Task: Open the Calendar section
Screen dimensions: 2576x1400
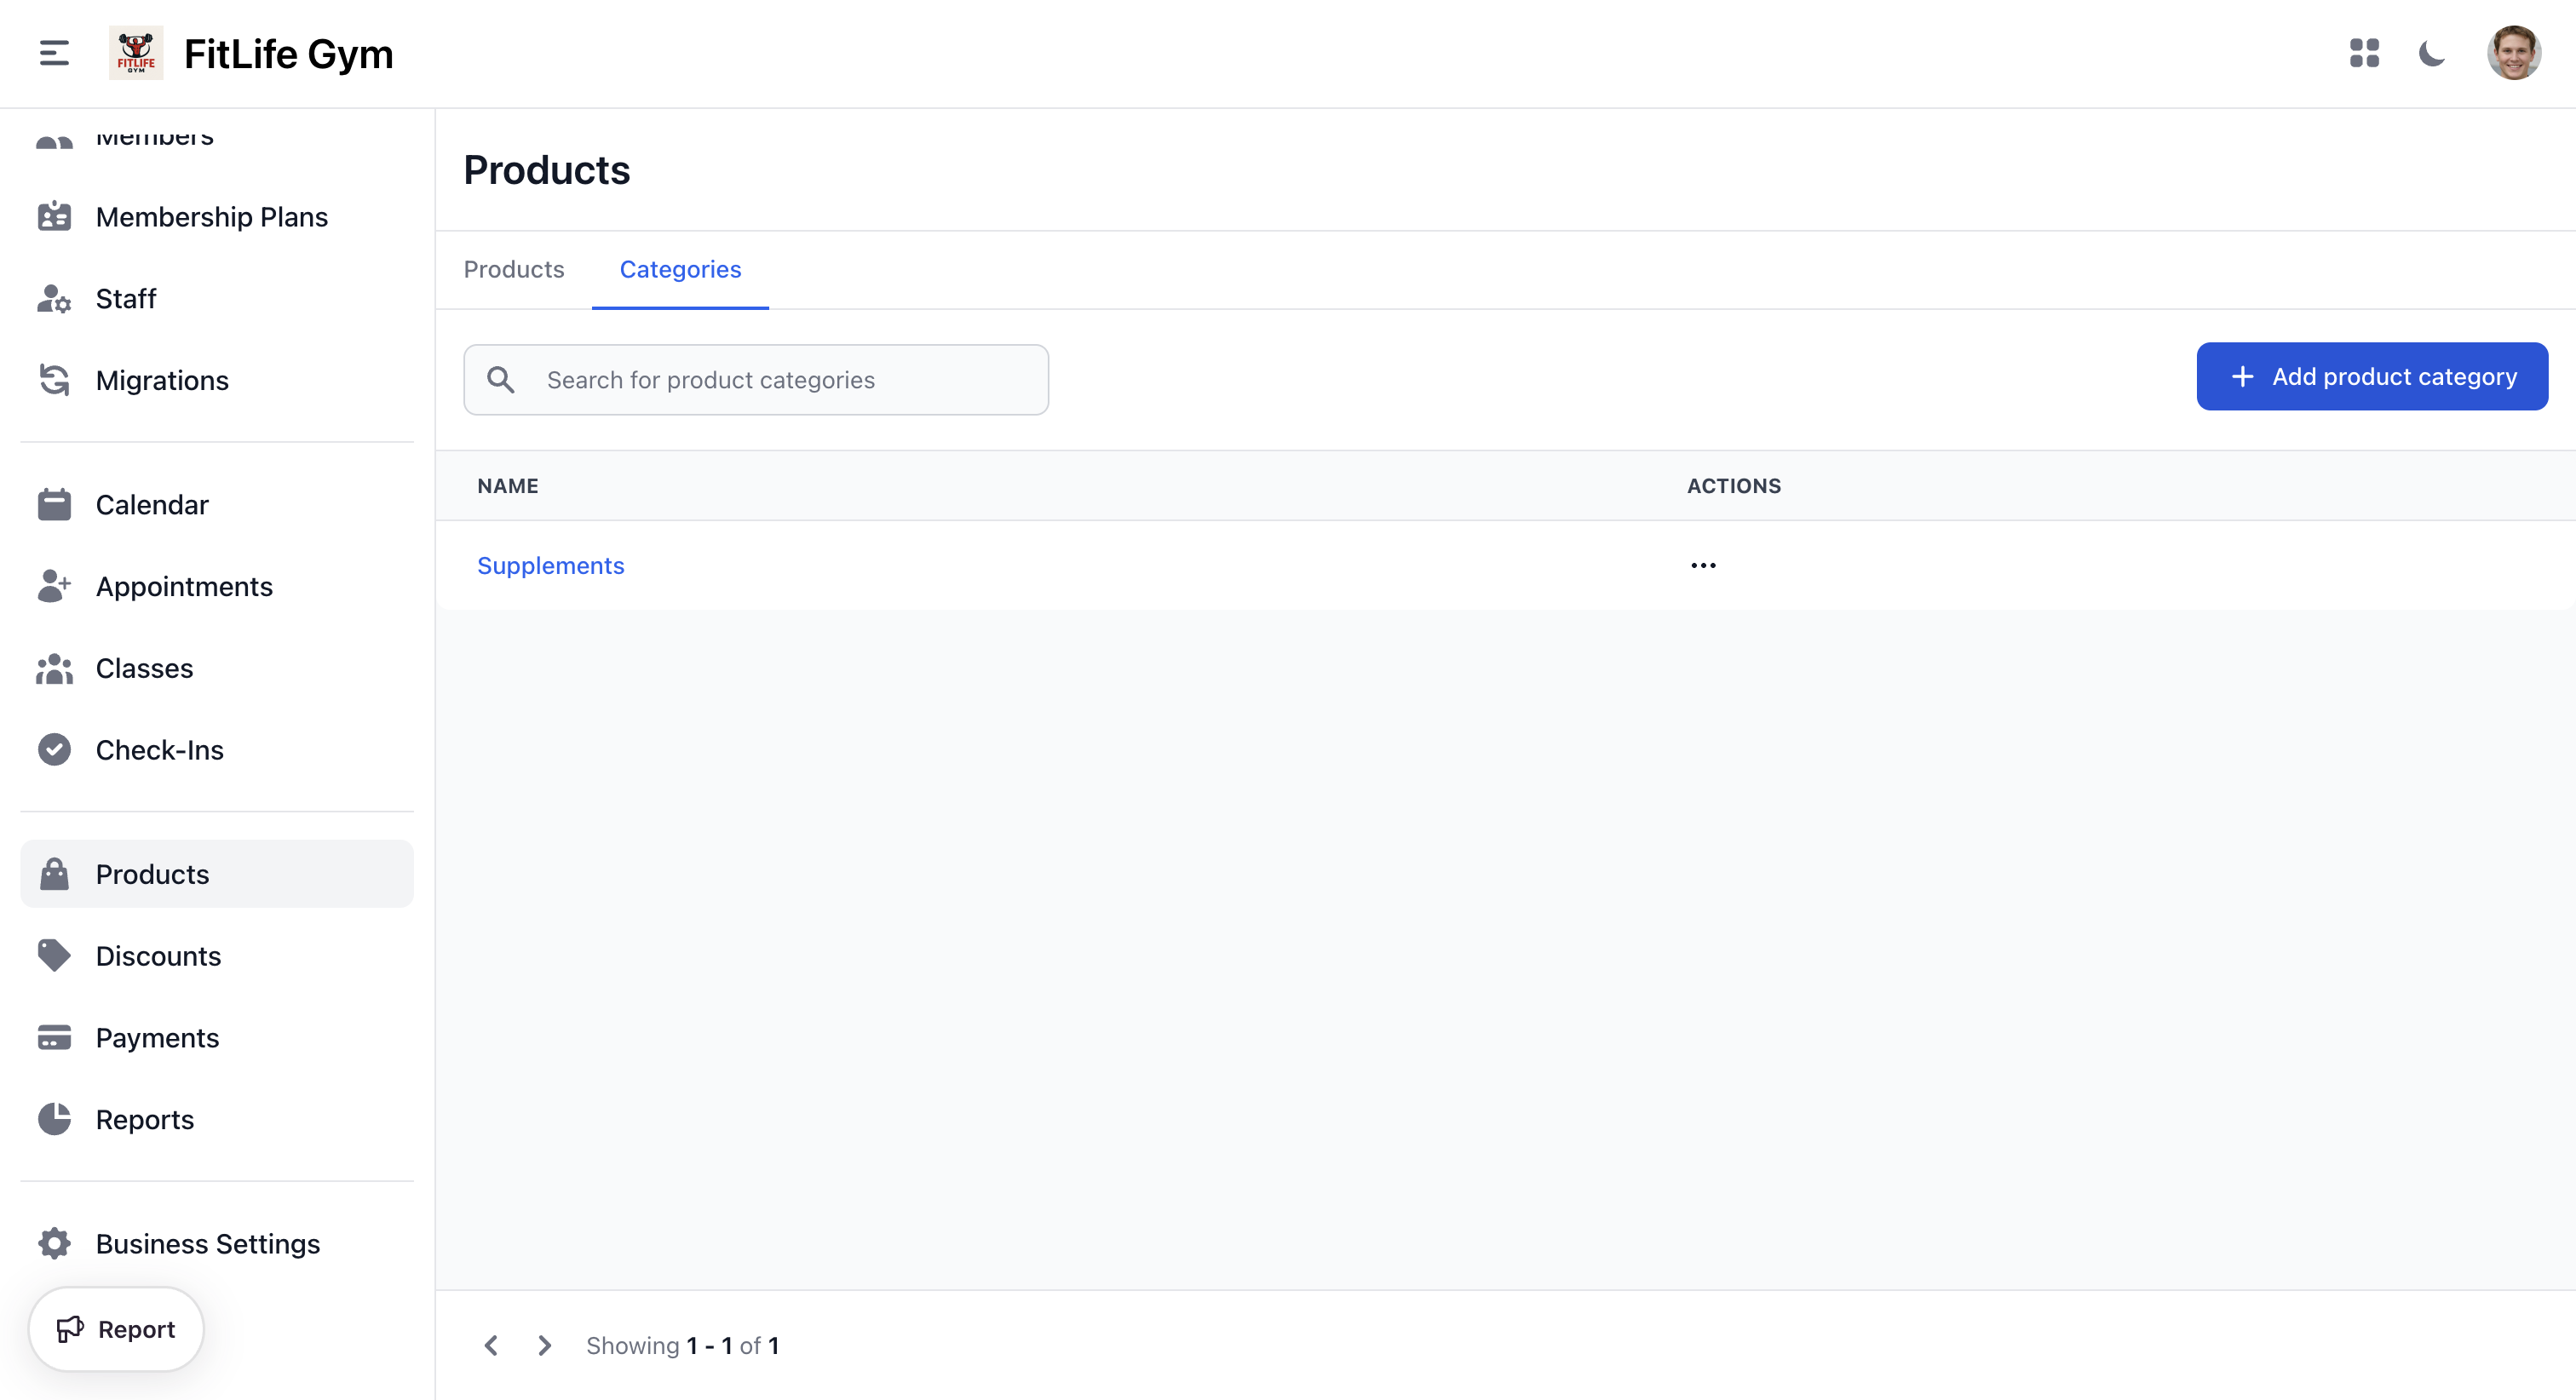Action: pyautogui.click(x=152, y=504)
